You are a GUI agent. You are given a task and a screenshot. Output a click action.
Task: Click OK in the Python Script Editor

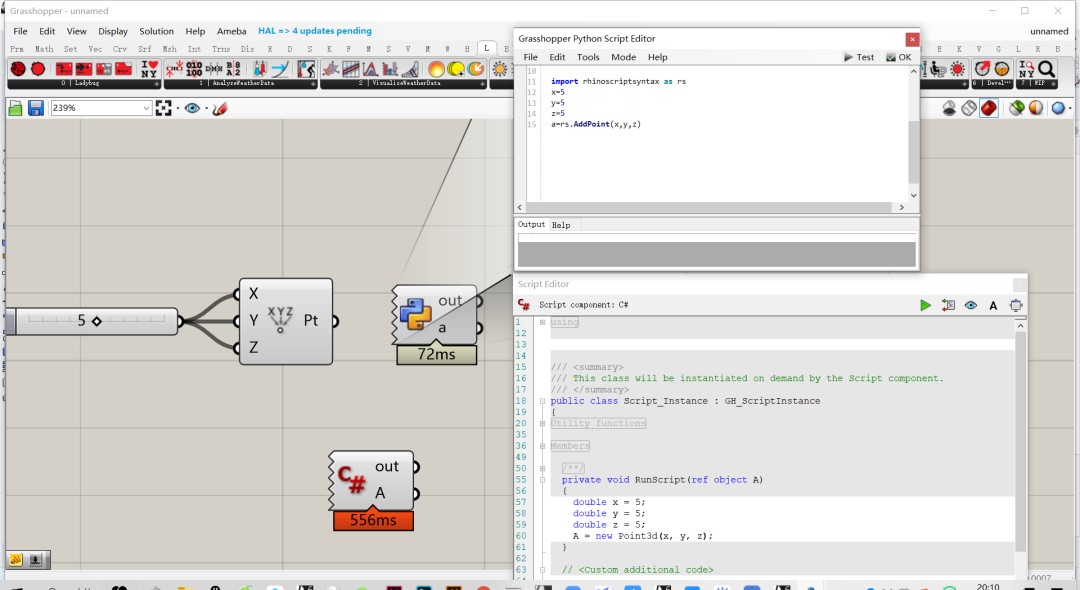899,57
